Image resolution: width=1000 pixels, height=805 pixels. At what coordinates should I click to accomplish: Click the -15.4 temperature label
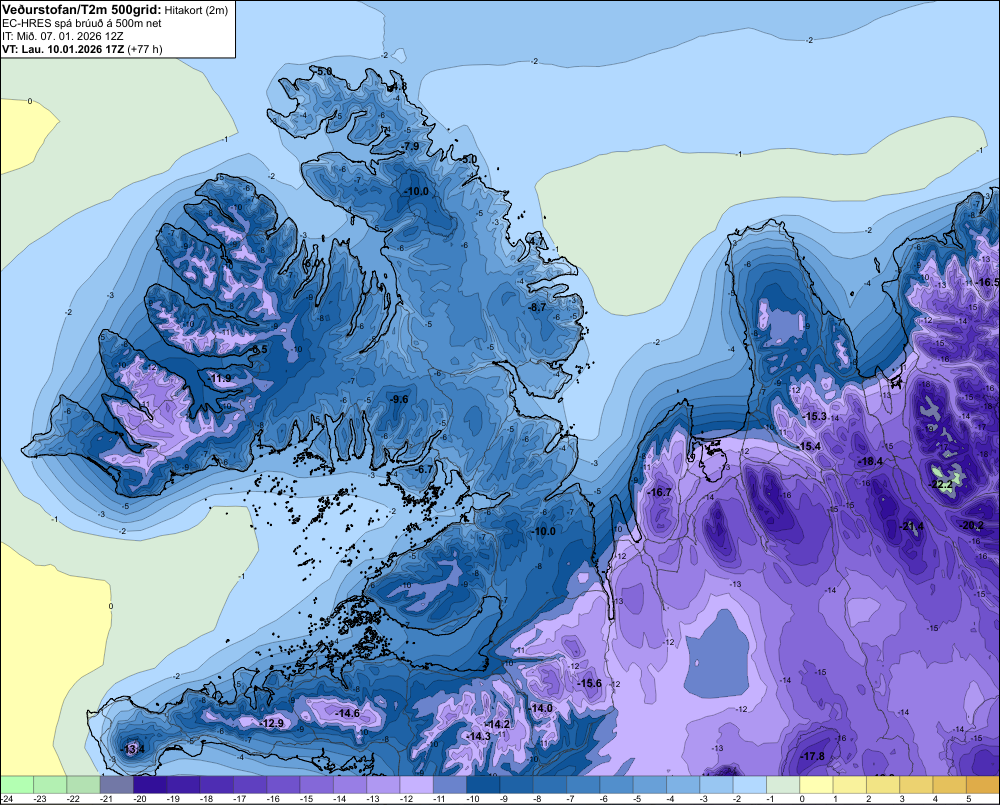(809, 446)
